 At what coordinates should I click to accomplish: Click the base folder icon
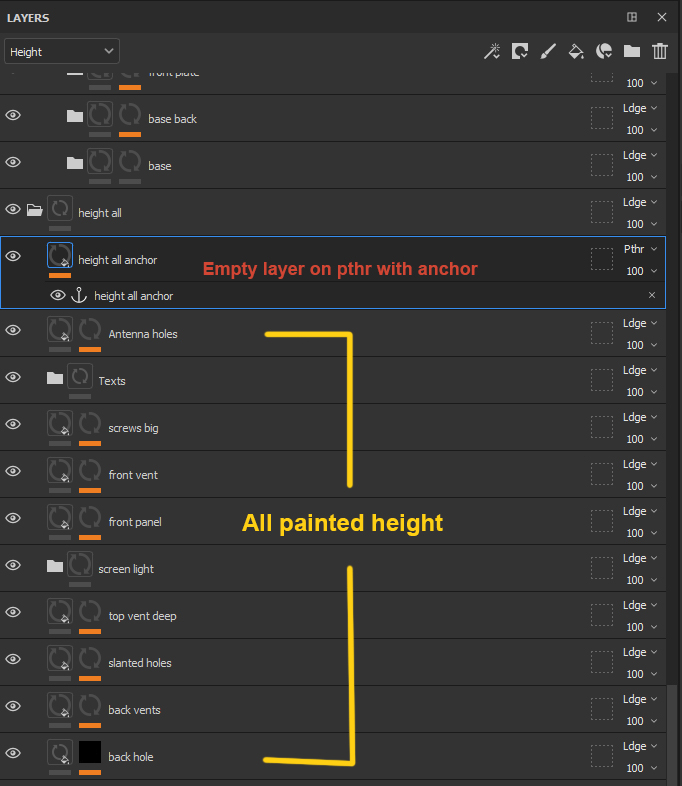tap(75, 163)
